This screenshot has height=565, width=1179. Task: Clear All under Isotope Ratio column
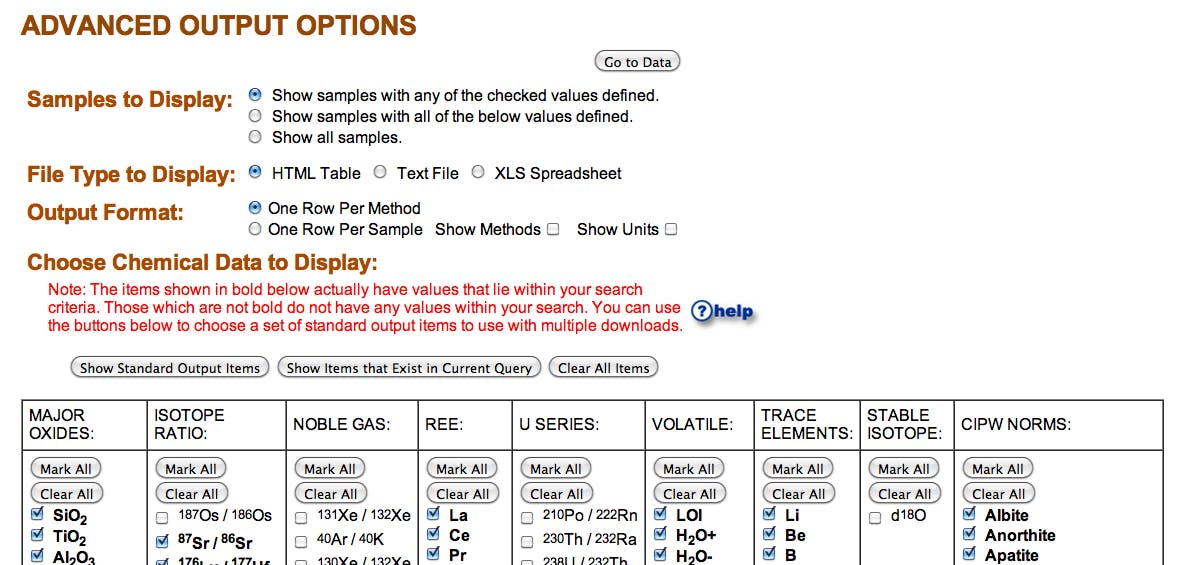pos(191,494)
